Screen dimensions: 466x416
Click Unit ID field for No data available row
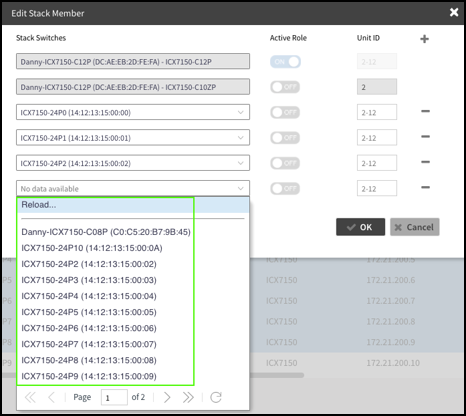(377, 188)
